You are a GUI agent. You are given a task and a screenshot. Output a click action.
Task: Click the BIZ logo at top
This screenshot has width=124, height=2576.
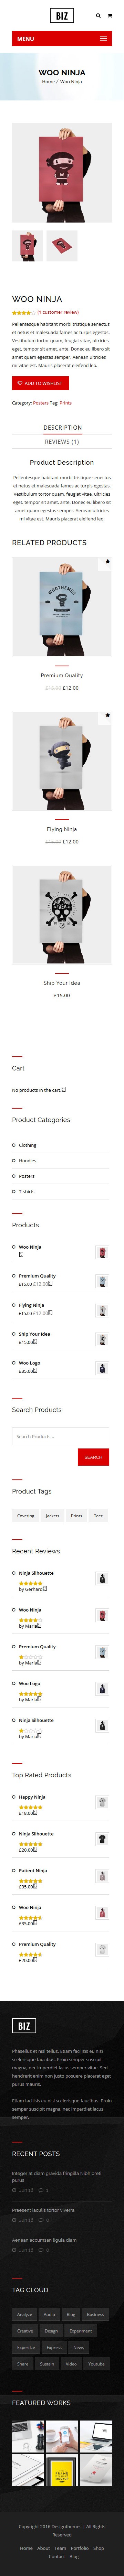click(x=62, y=15)
